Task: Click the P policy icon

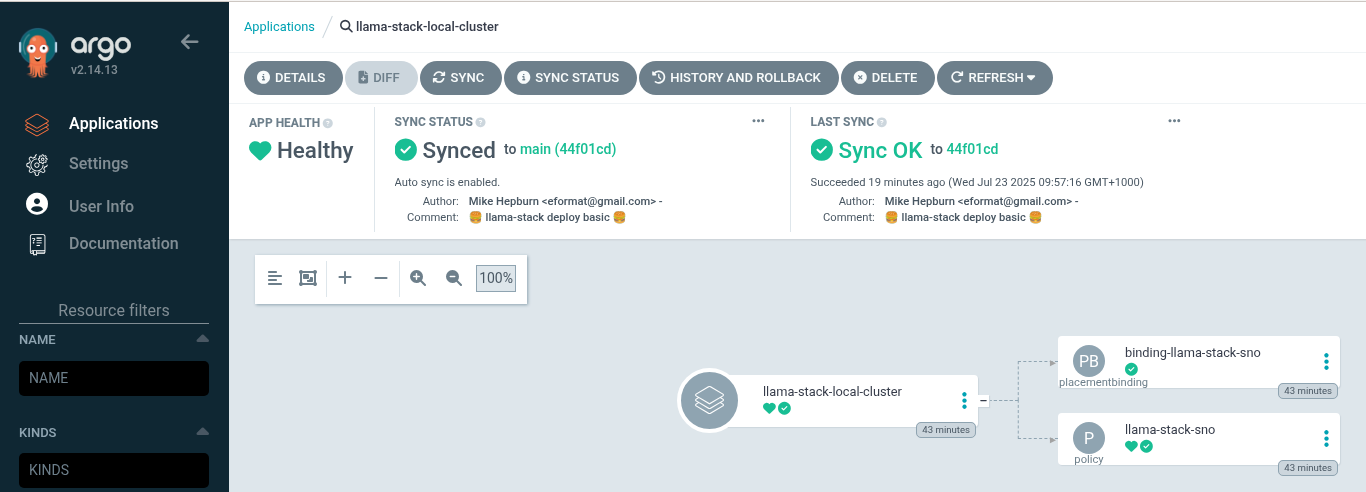Action: [x=1089, y=438]
